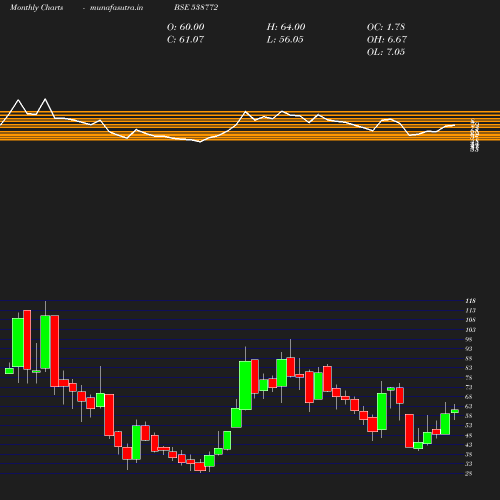Click the 83 price axis label
The height and width of the screenshot is (500, 500).
(469, 368)
